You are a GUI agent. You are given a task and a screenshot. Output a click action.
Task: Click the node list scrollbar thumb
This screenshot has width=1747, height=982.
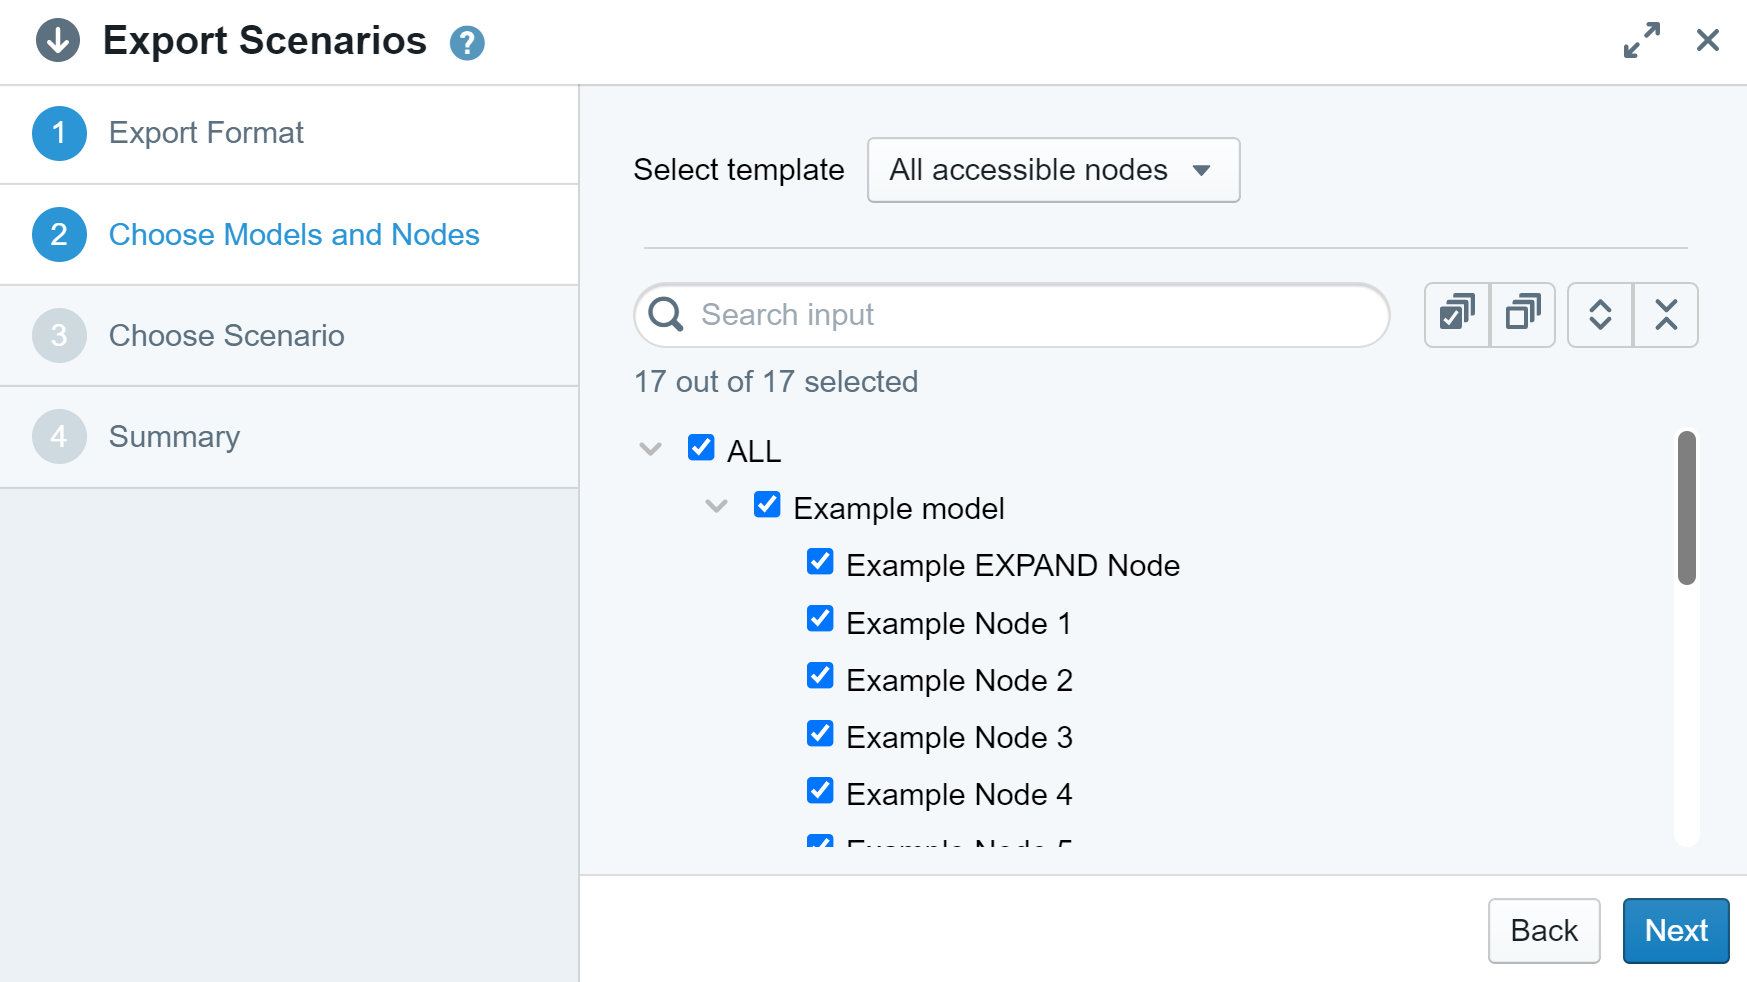pos(1686,508)
